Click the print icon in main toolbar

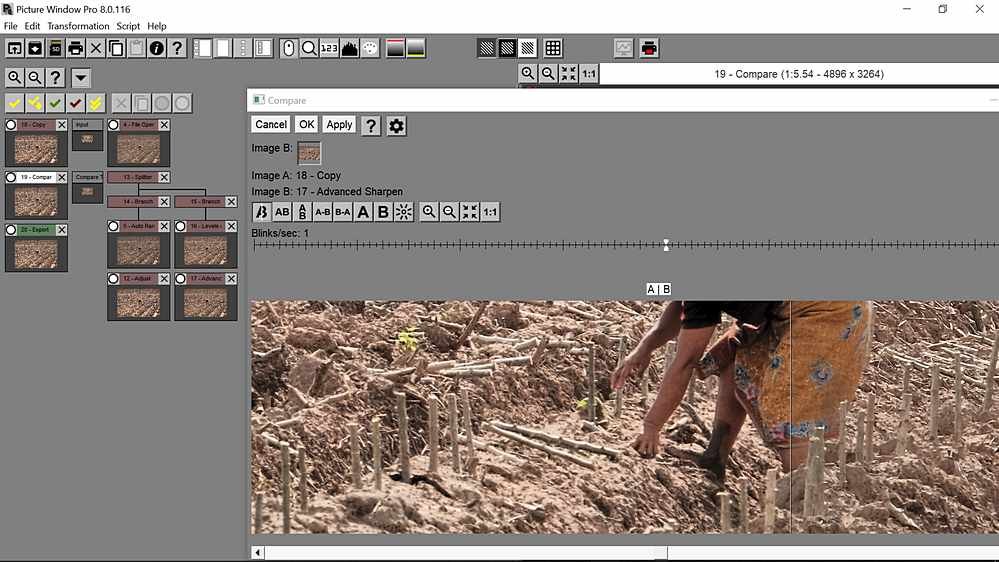75,48
